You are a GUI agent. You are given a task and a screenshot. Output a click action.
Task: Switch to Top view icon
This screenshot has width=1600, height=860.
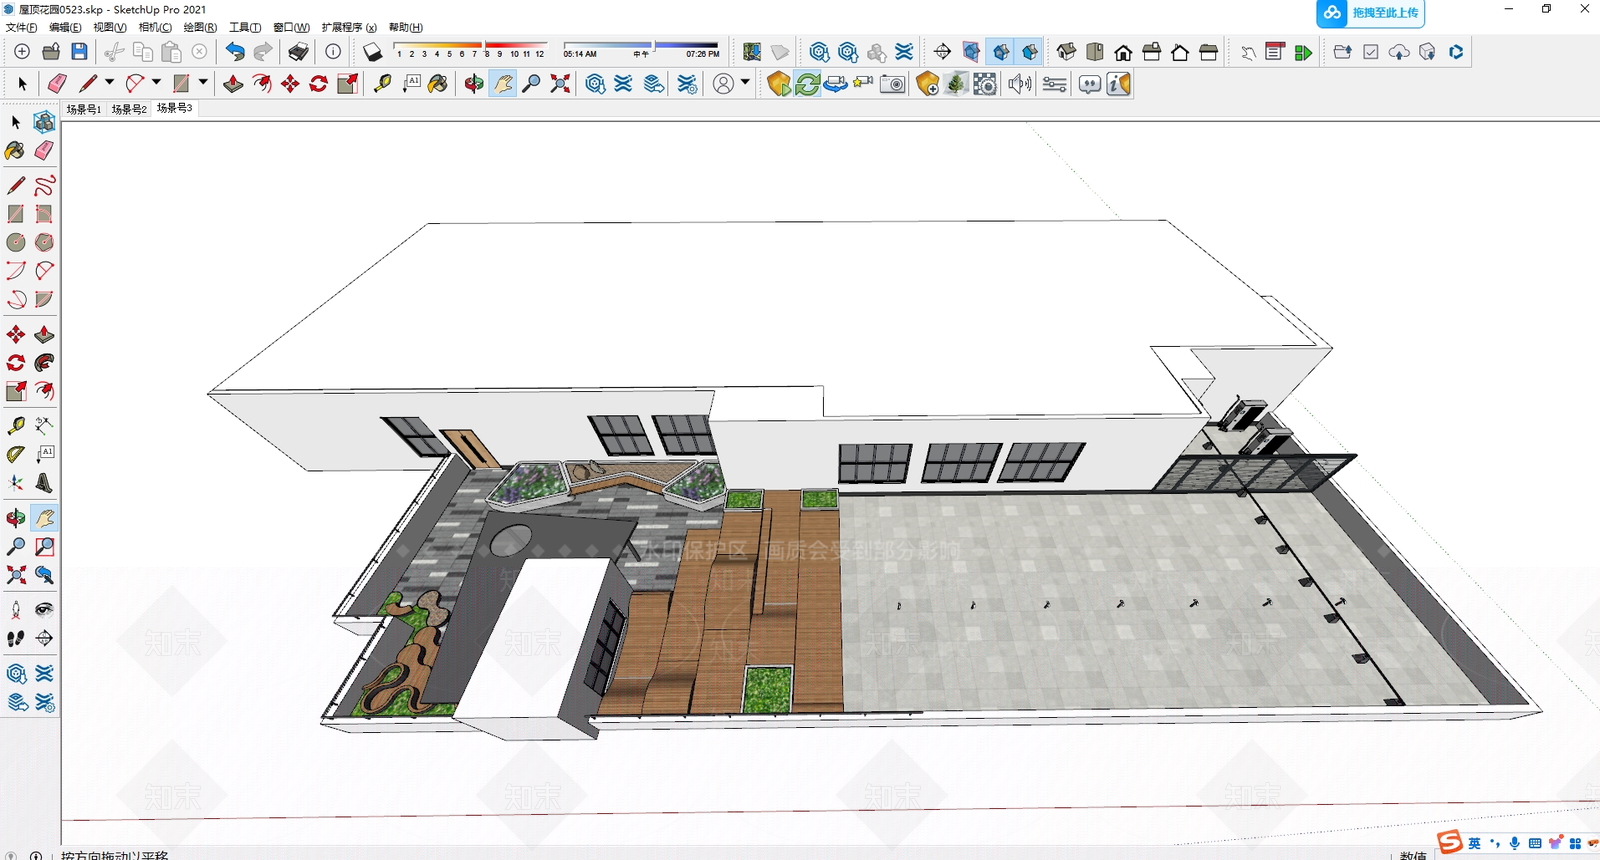coord(1095,52)
